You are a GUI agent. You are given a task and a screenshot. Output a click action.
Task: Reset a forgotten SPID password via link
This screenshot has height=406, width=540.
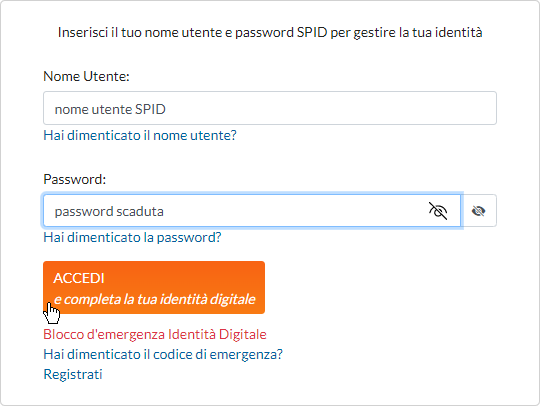pos(132,238)
